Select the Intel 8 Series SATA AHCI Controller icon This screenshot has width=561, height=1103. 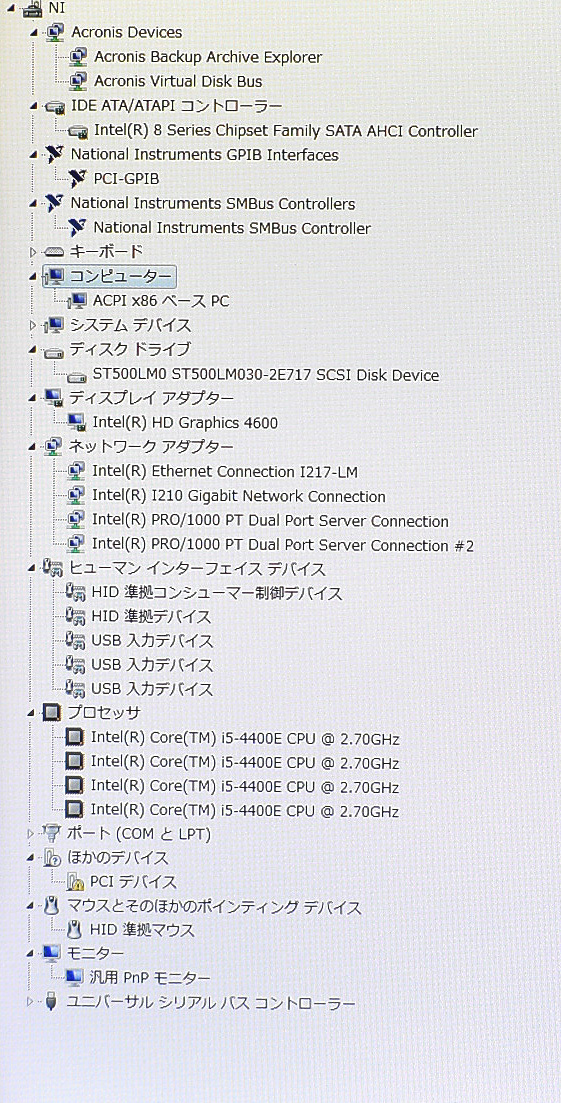pos(78,131)
